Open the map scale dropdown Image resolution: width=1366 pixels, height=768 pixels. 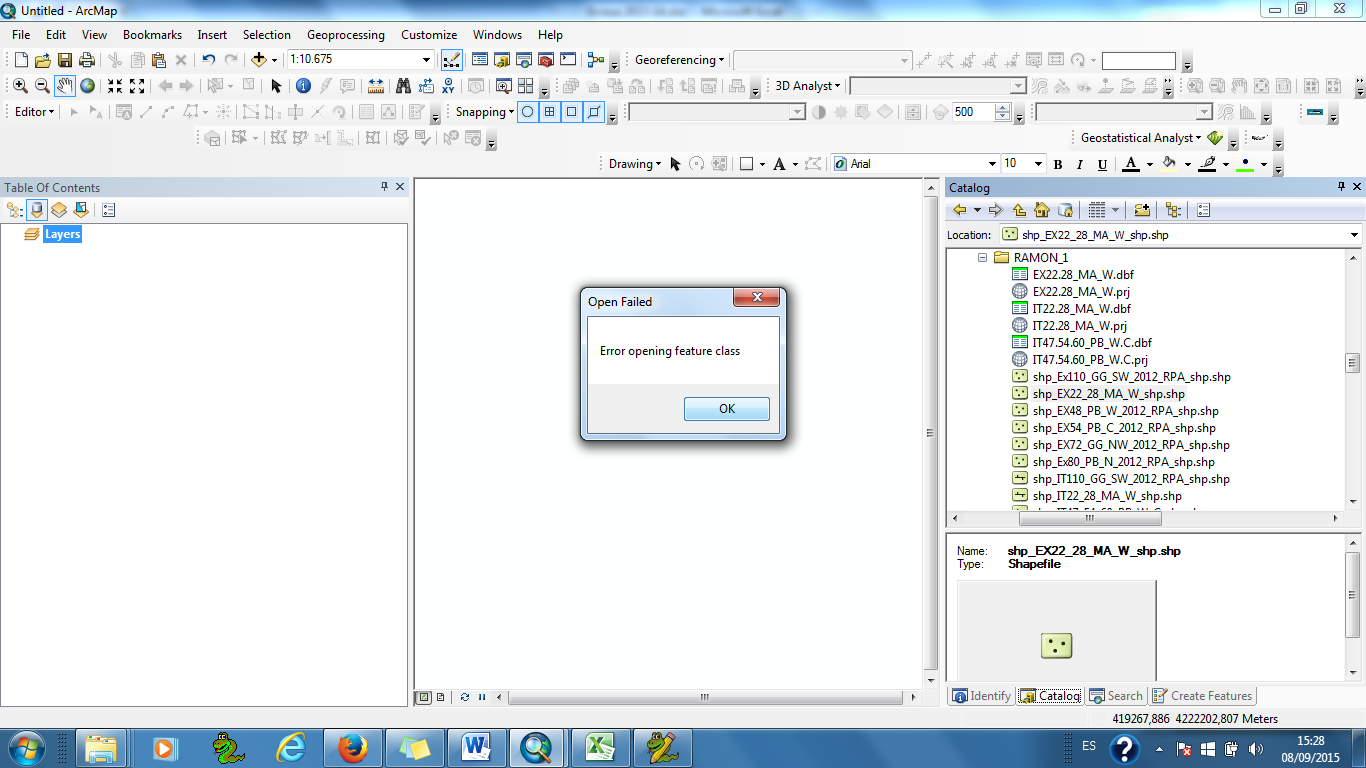point(427,60)
